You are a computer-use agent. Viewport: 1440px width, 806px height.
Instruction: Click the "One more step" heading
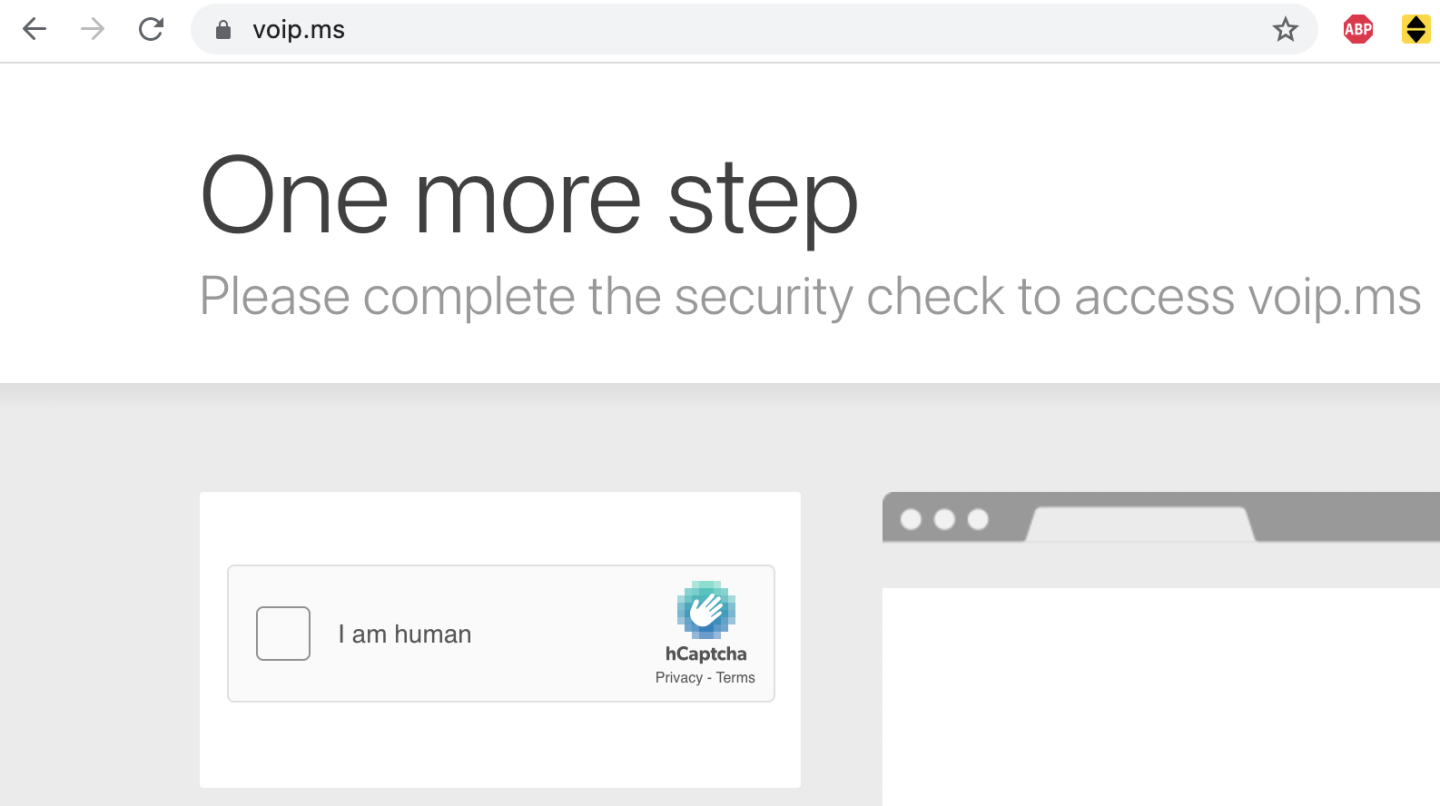pos(529,196)
